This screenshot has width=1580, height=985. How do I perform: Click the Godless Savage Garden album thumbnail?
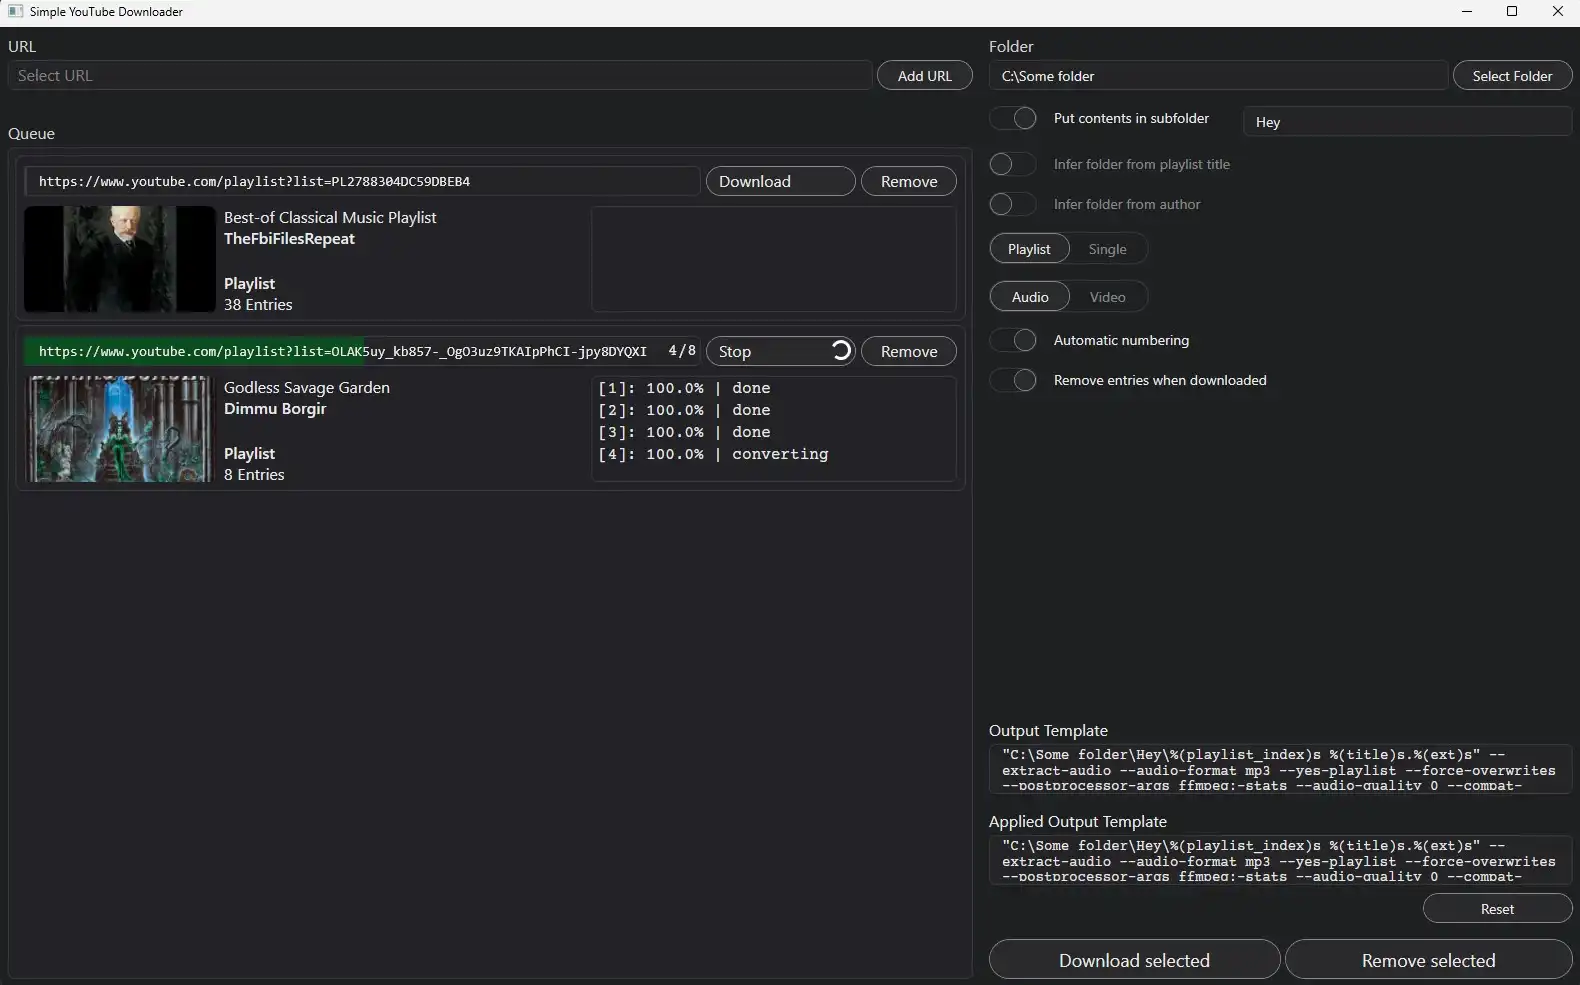(119, 429)
